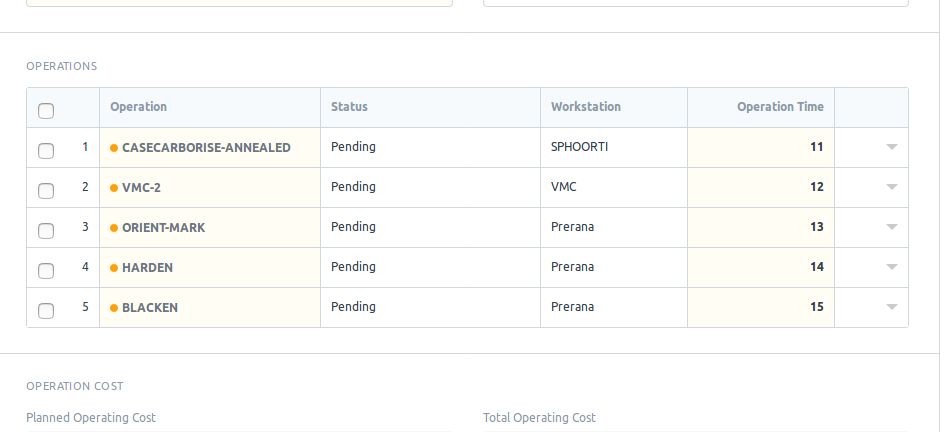Click orange indicator dot beside ORIENT-MARK
Screen dimensions: 945x432
pos(114,228)
